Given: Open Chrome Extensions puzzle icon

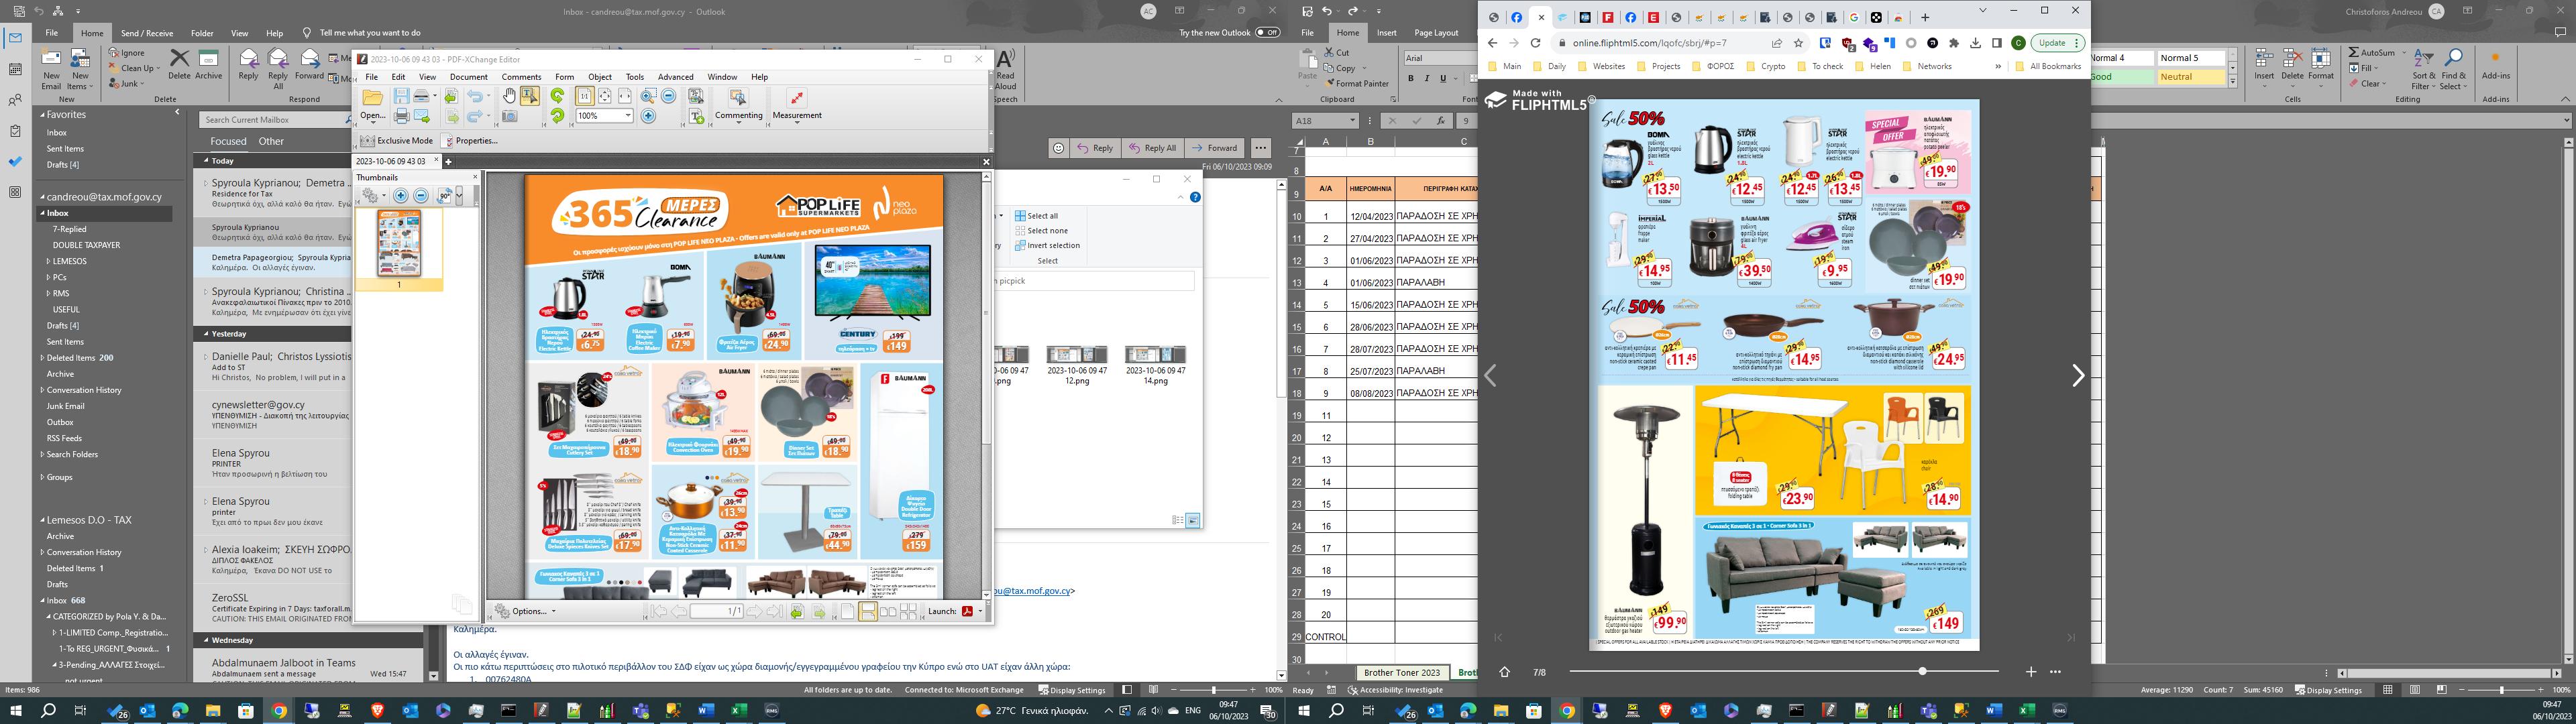Looking at the screenshot, I should click(x=1954, y=43).
